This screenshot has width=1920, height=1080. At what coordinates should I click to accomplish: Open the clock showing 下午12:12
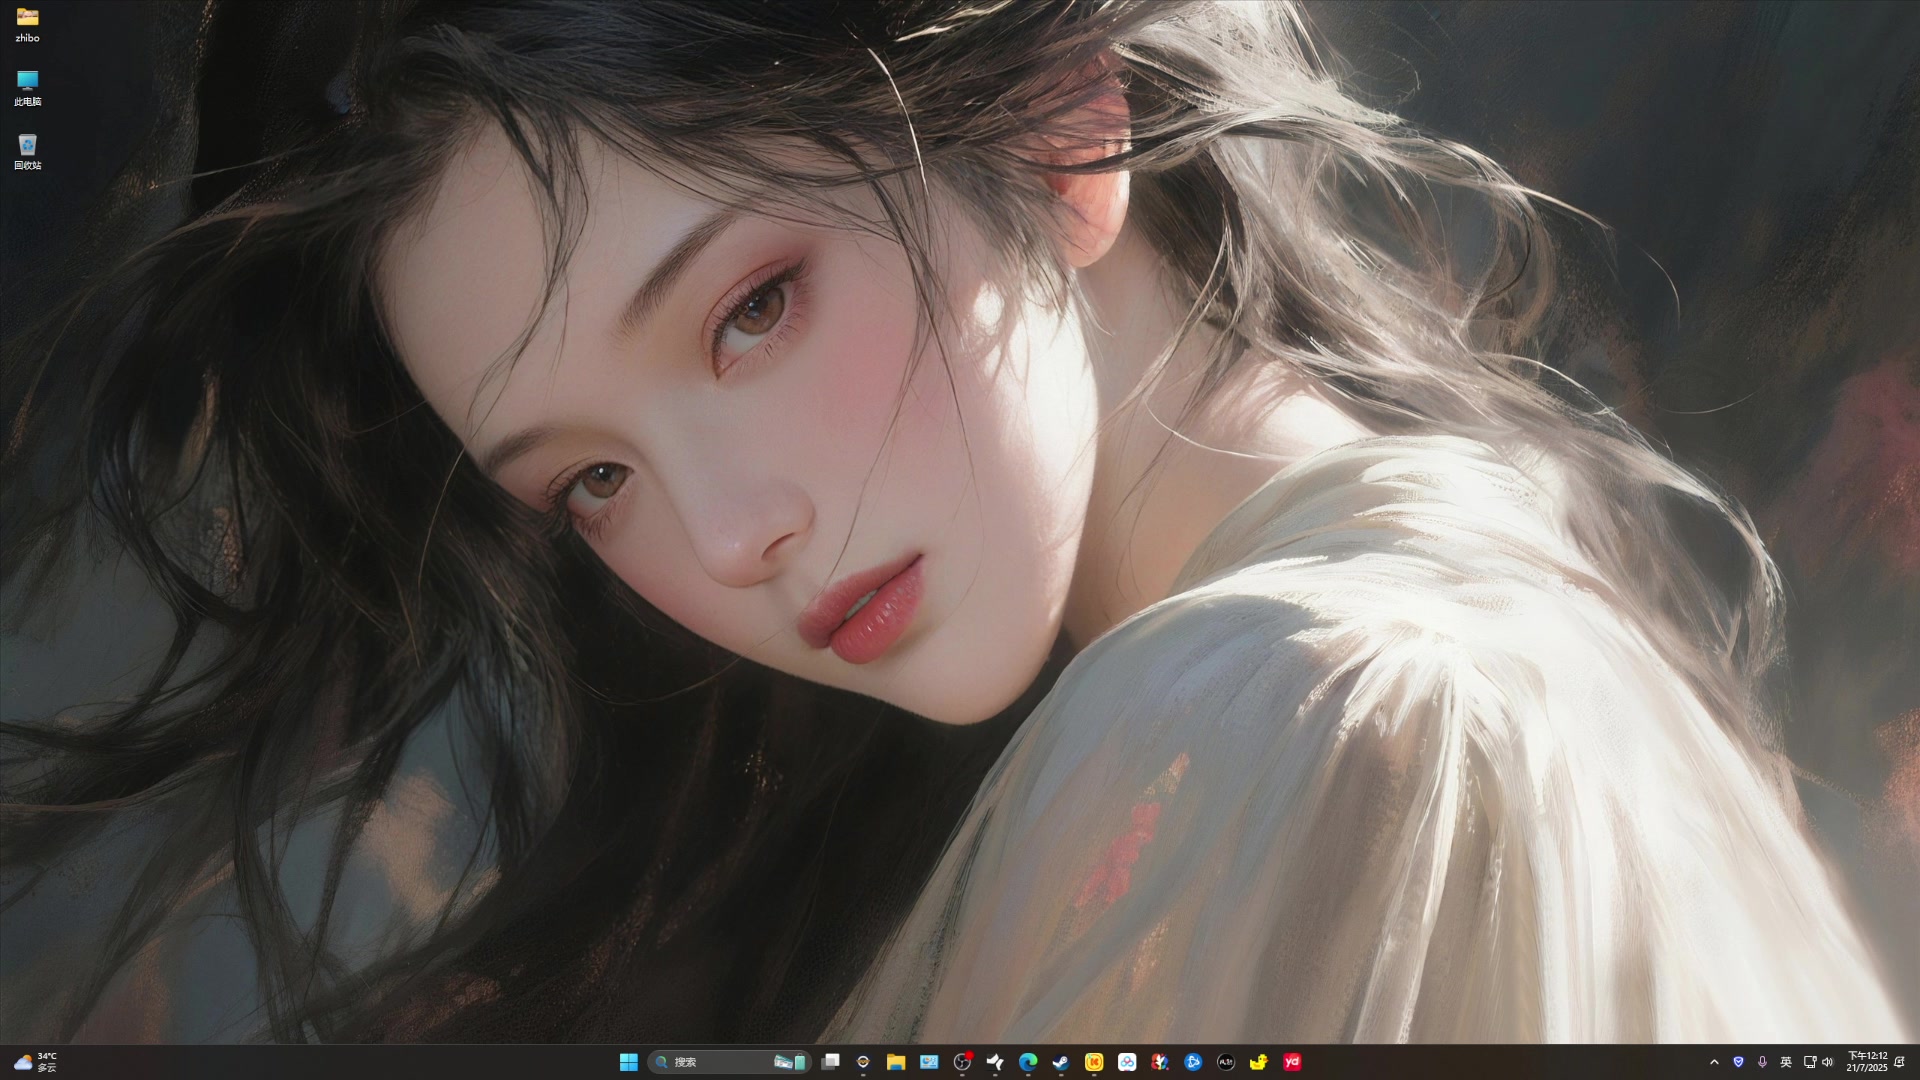click(x=1866, y=1062)
